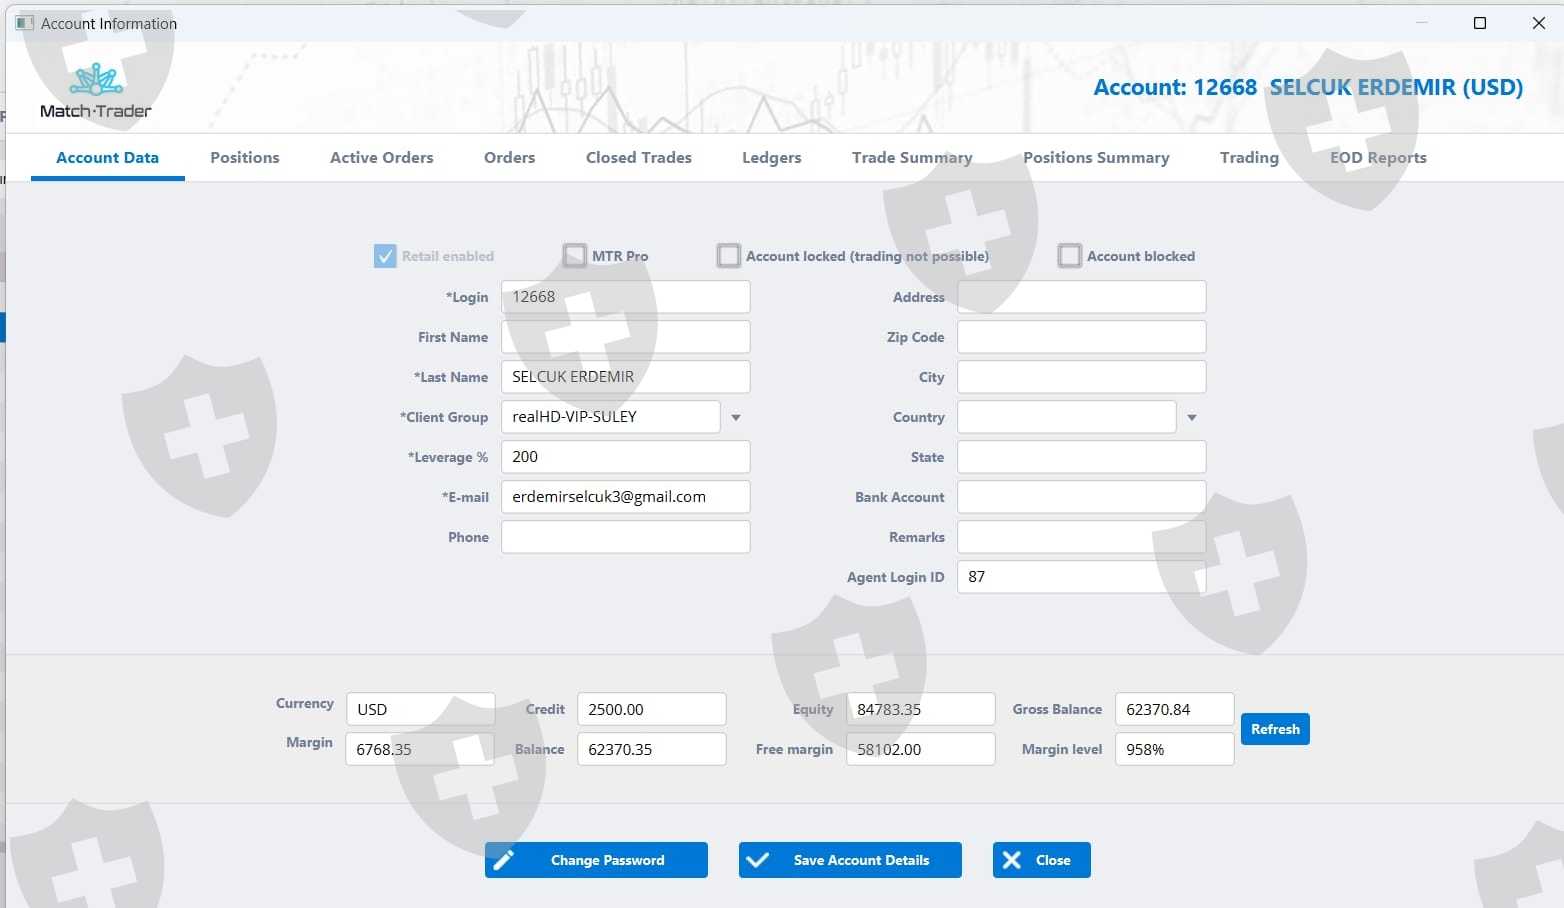1564x908 pixels.
Task: Go to the Ledgers tab
Action: click(772, 158)
